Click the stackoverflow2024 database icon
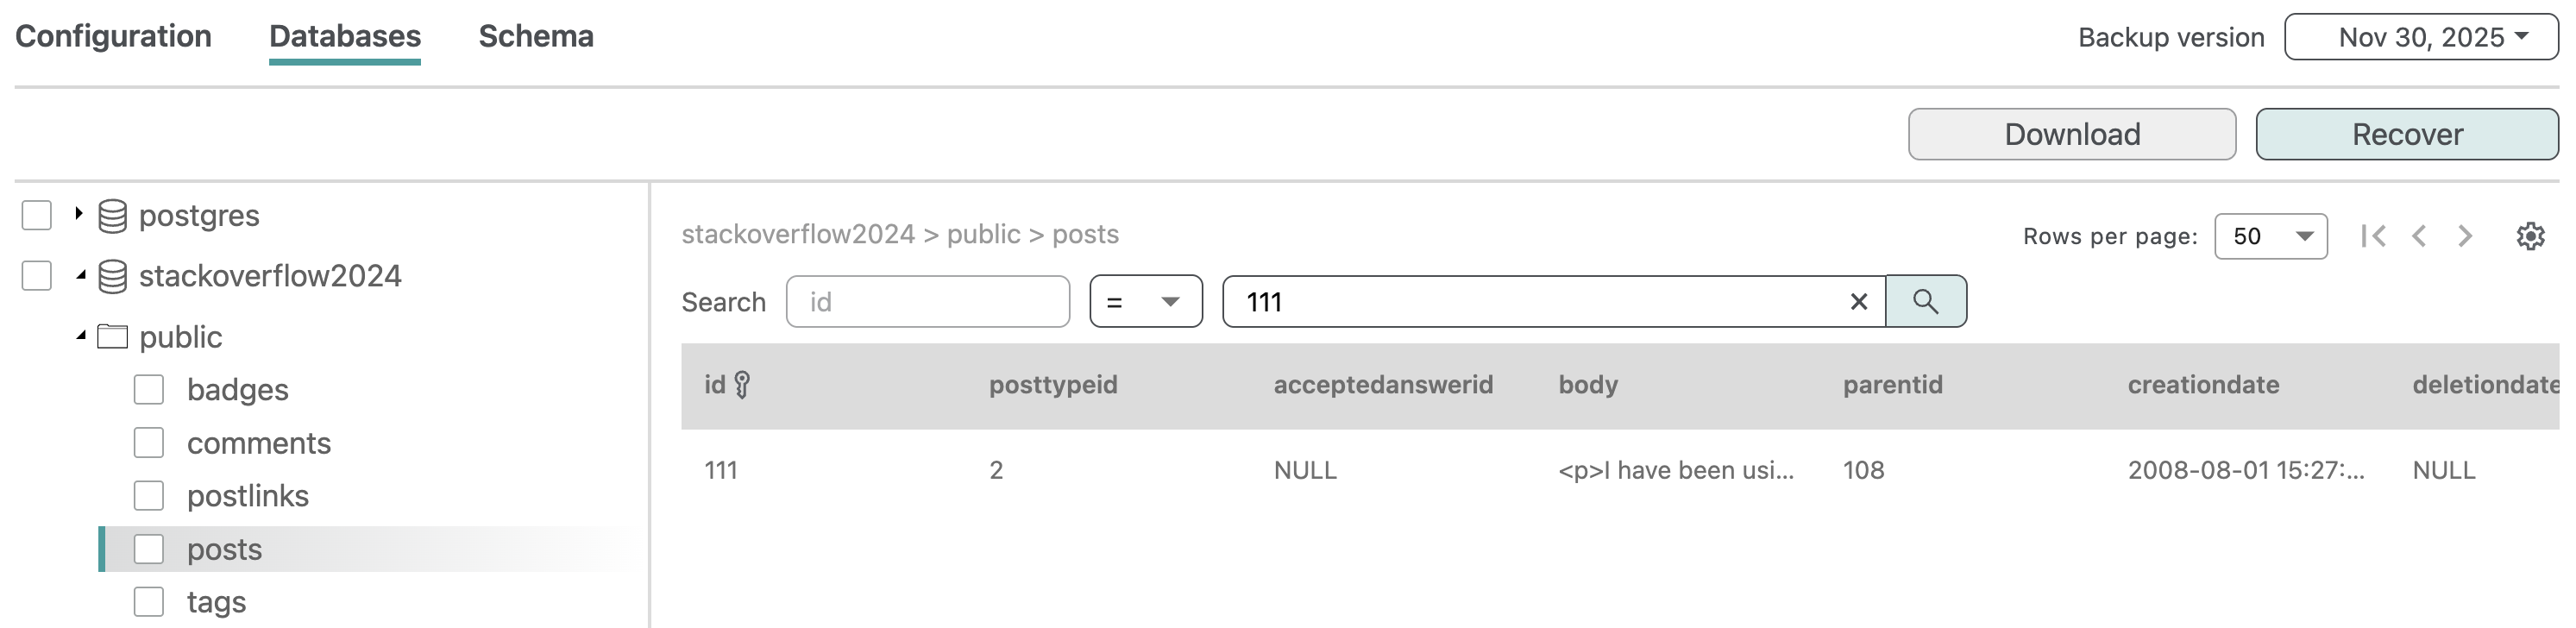2576x628 pixels. pos(113,276)
